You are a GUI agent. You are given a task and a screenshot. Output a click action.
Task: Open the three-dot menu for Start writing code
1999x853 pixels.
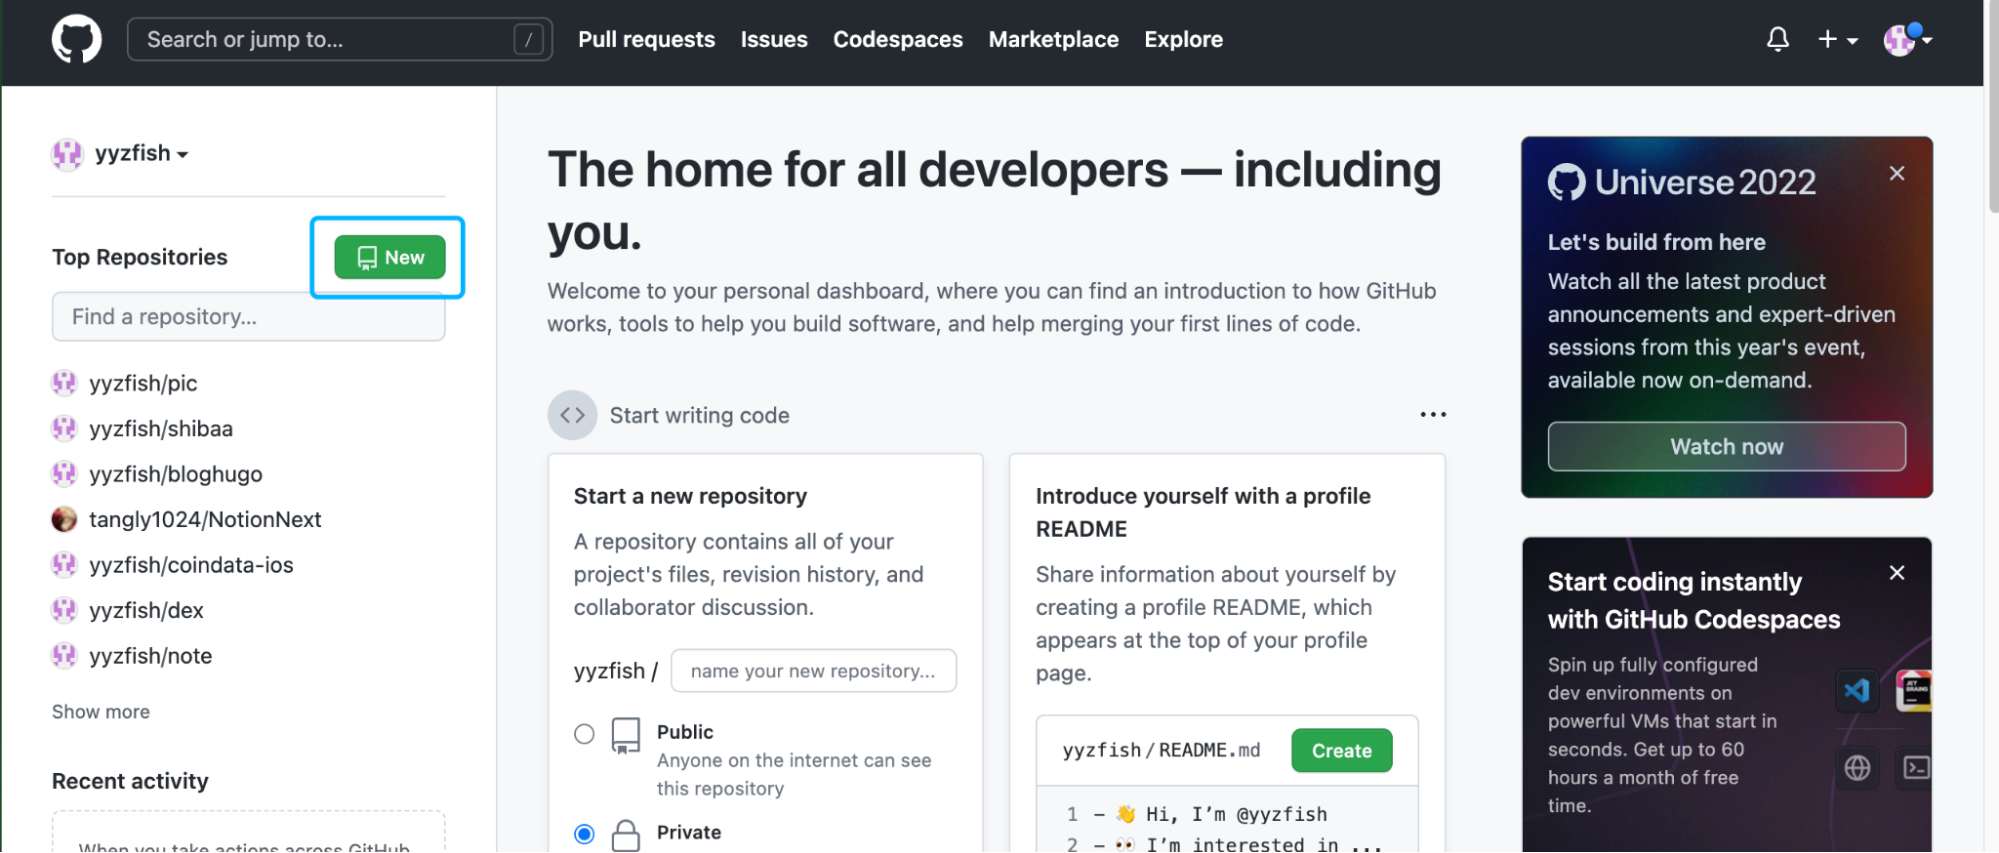(x=1433, y=414)
